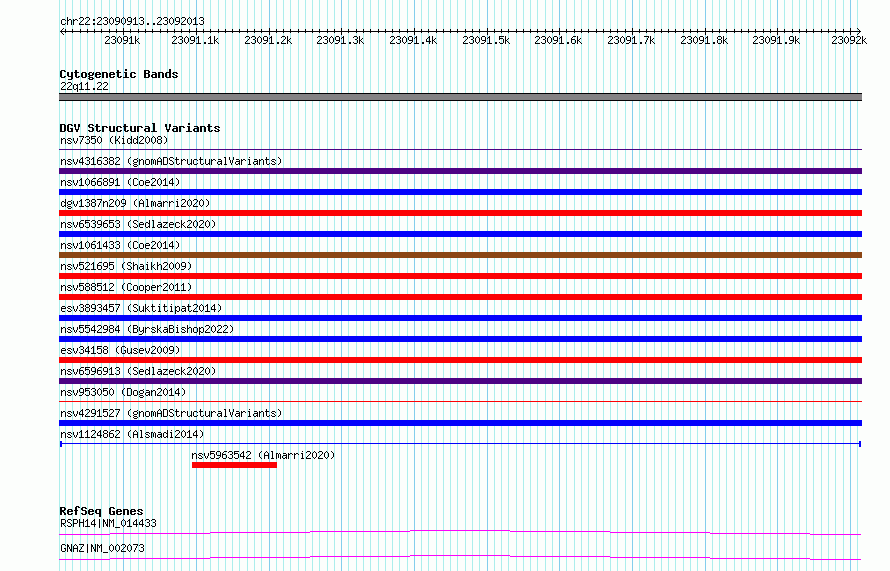The width and height of the screenshot is (890, 571).
Task: Click the 22q11.22 band label
Action: click(84, 86)
